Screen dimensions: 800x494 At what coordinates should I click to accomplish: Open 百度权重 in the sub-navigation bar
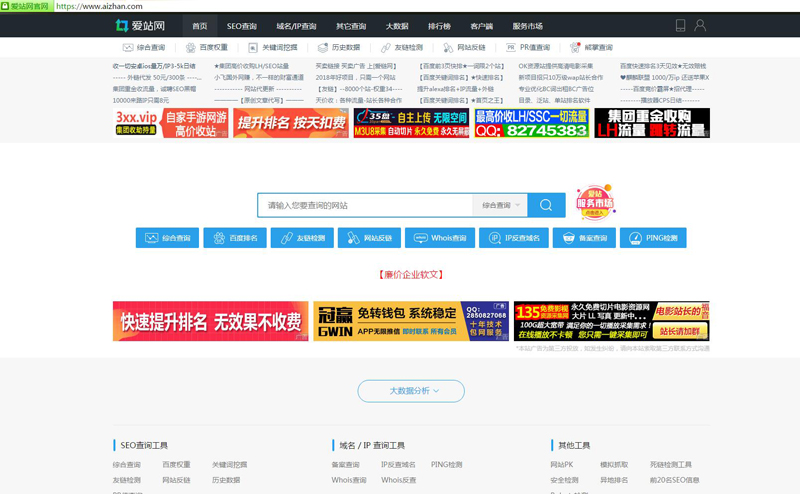tap(206, 47)
